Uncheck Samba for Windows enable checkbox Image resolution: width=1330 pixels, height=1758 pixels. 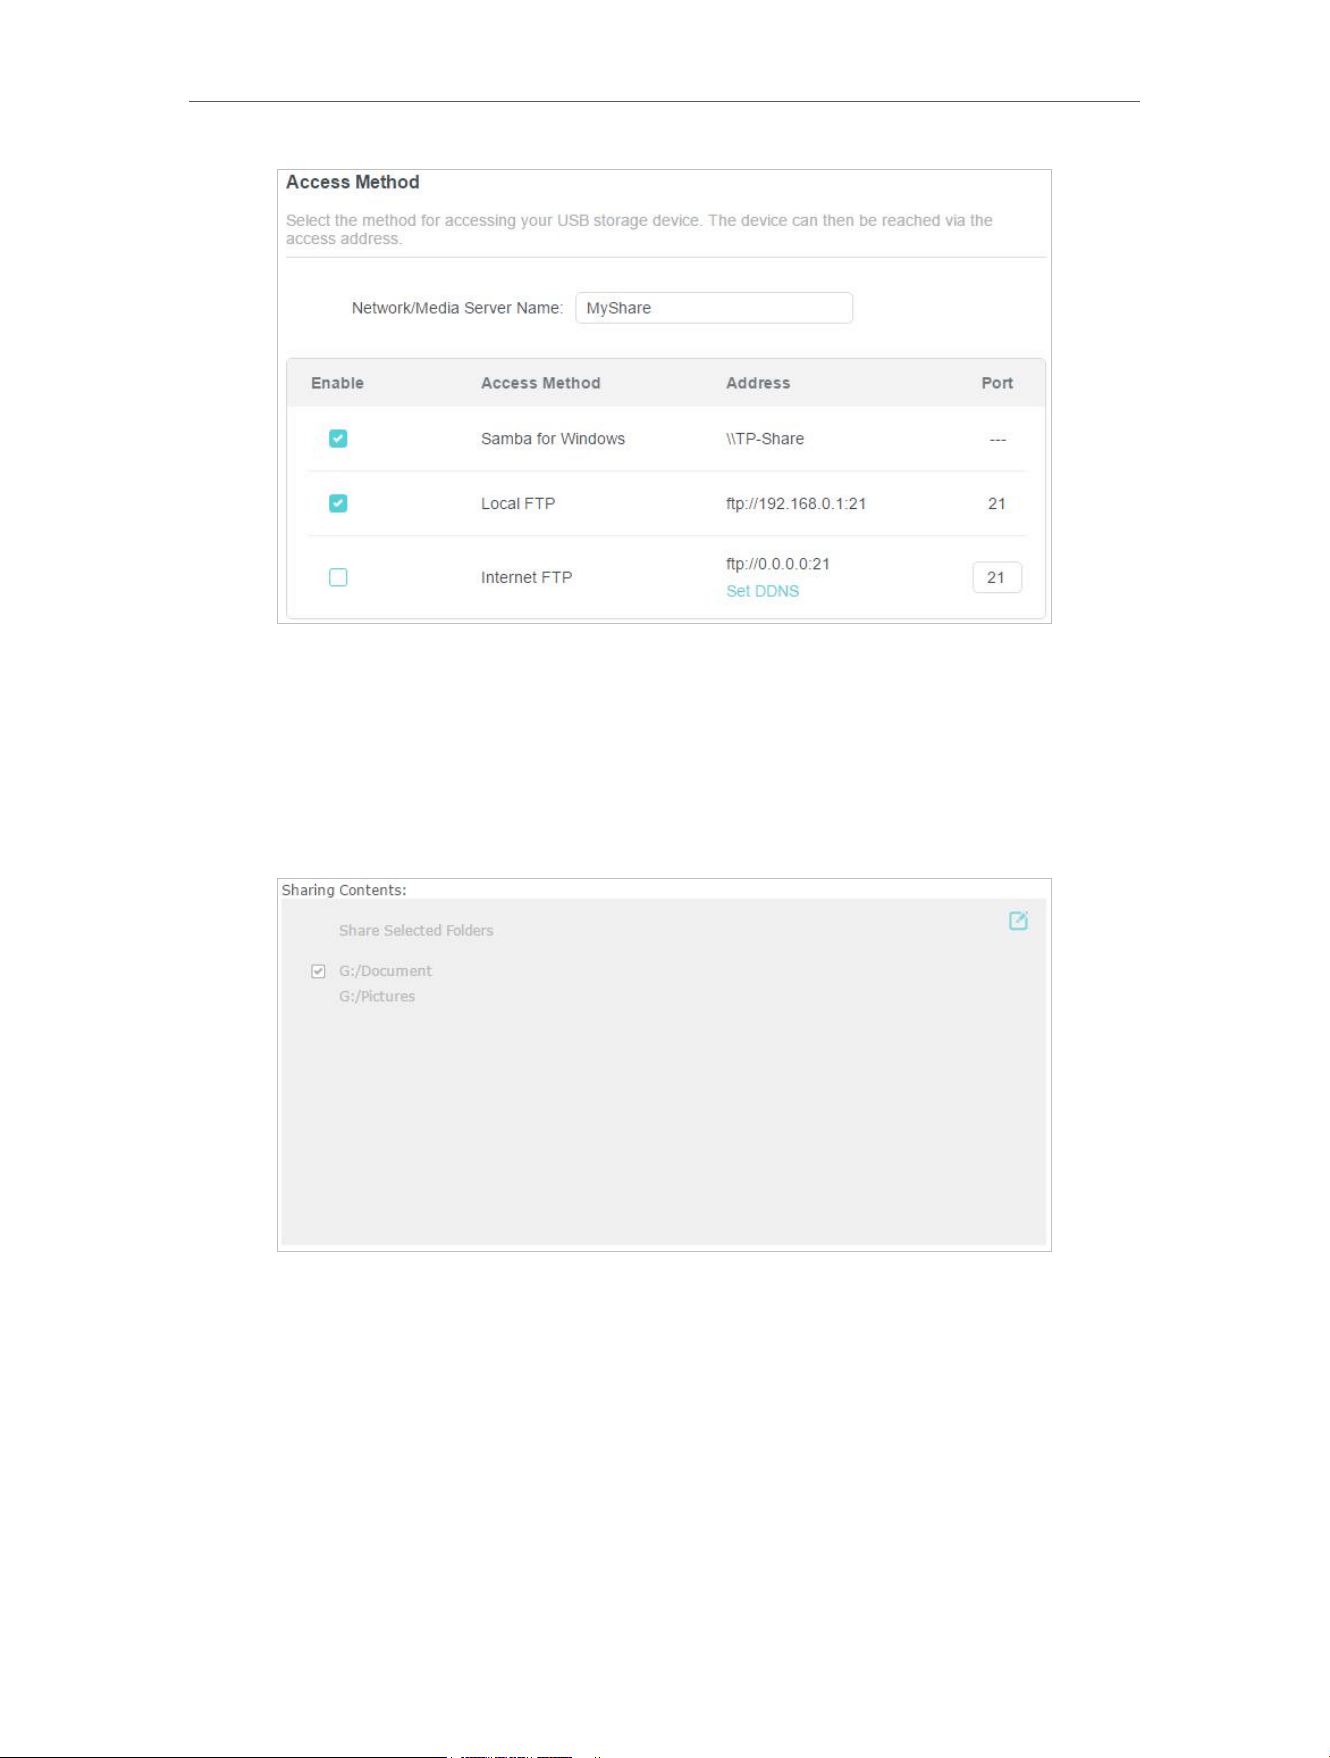pos(338,439)
